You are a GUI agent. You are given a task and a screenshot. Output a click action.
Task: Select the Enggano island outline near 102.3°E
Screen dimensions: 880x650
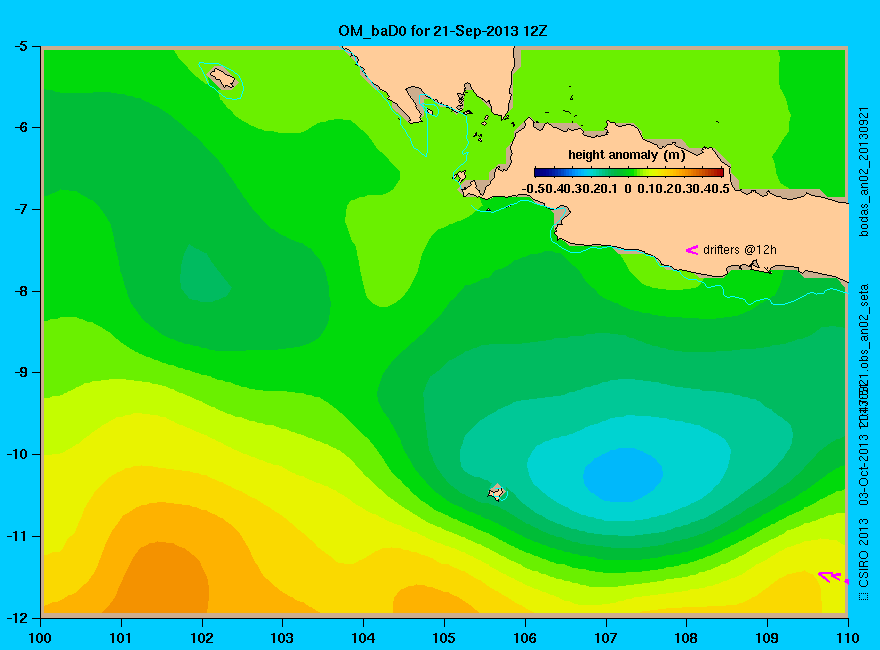(x=222, y=77)
